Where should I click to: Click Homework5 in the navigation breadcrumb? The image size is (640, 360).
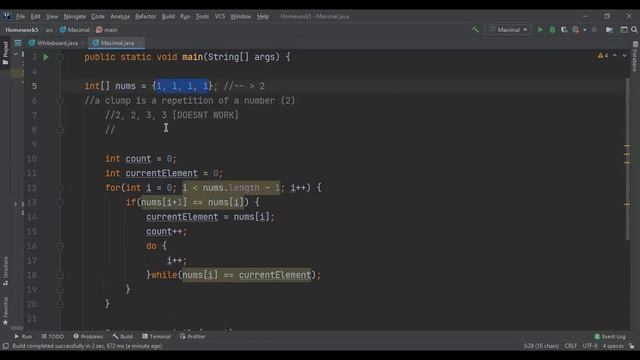click(22, 30)
